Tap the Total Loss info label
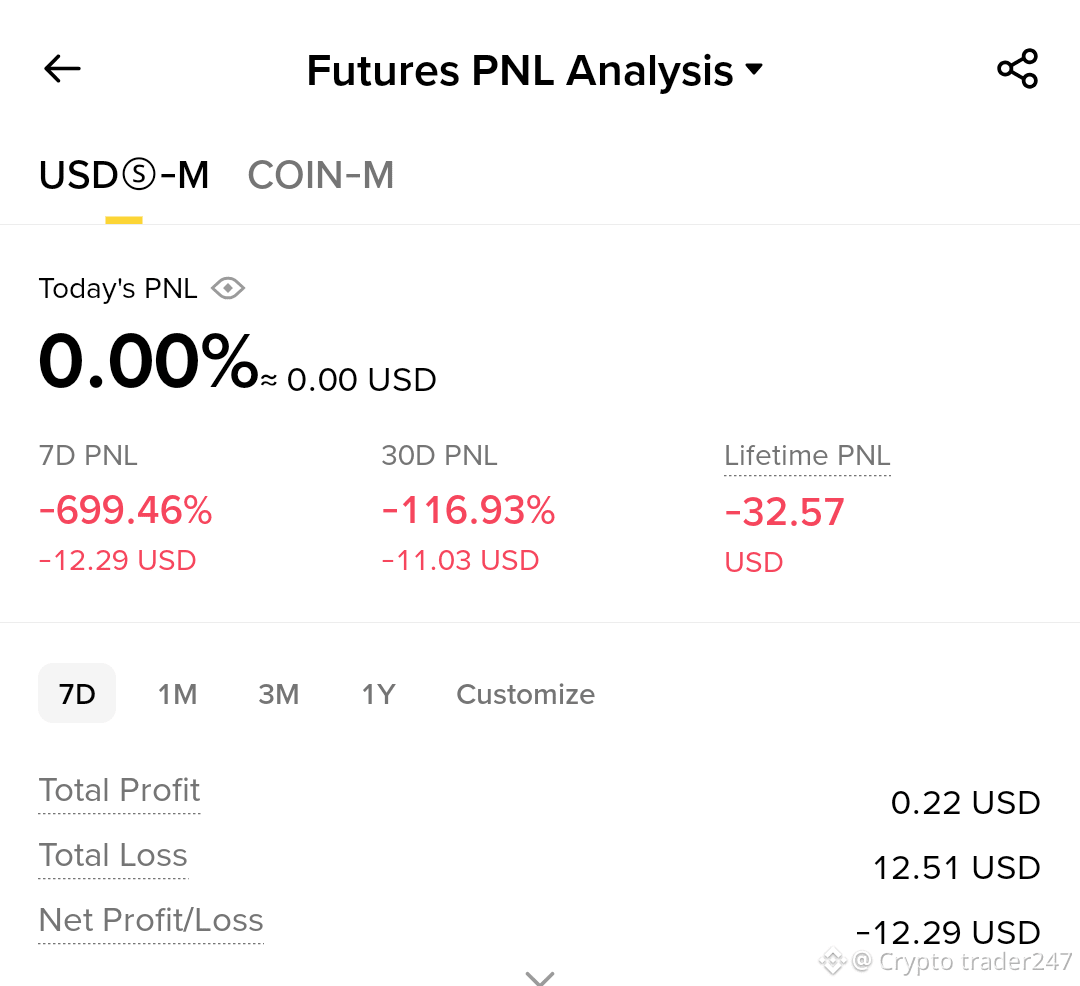This screenshot has width=1080, height=986. coord(113,856)
